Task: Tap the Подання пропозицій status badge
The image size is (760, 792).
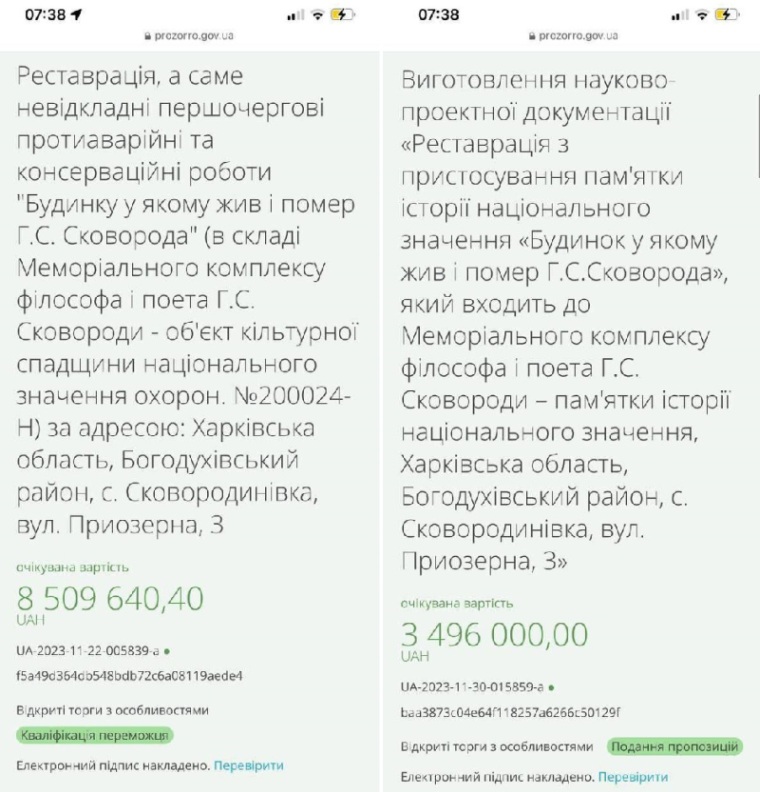Action: (x=675, y=746)
